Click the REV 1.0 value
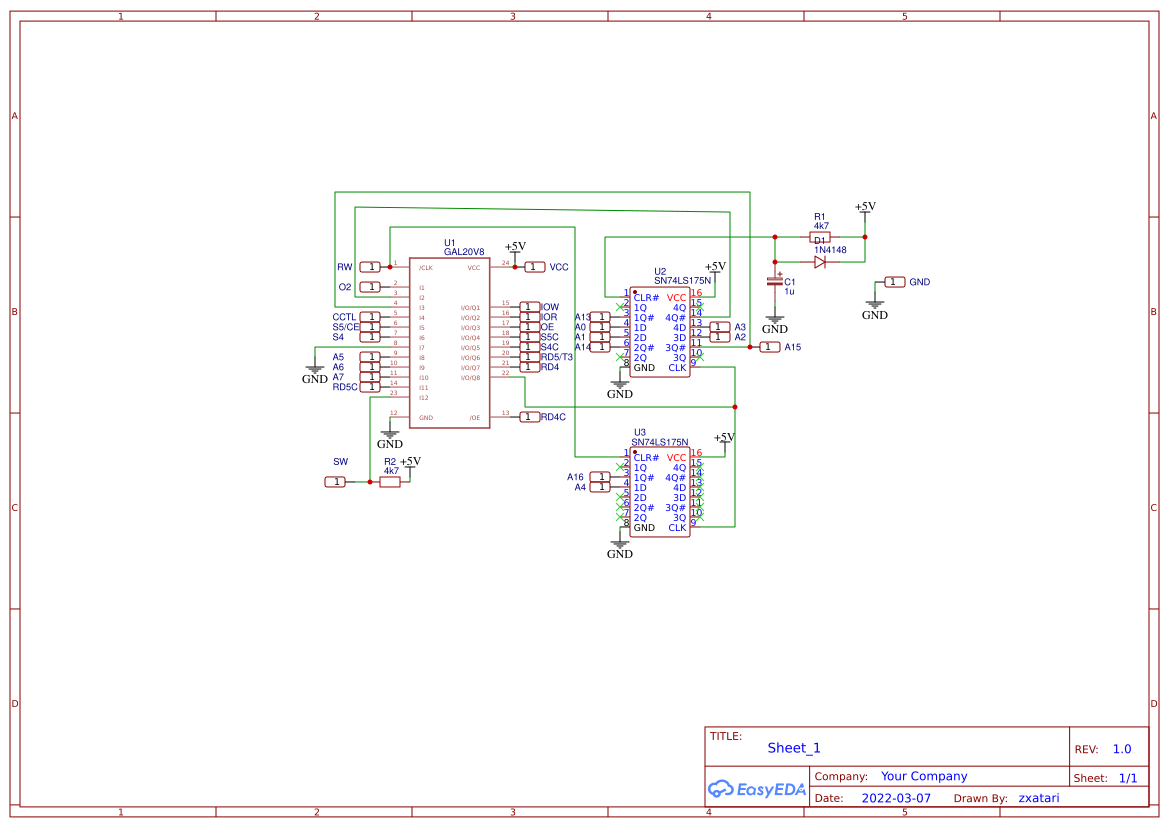1169x827 pixels. pos(1121,748)
